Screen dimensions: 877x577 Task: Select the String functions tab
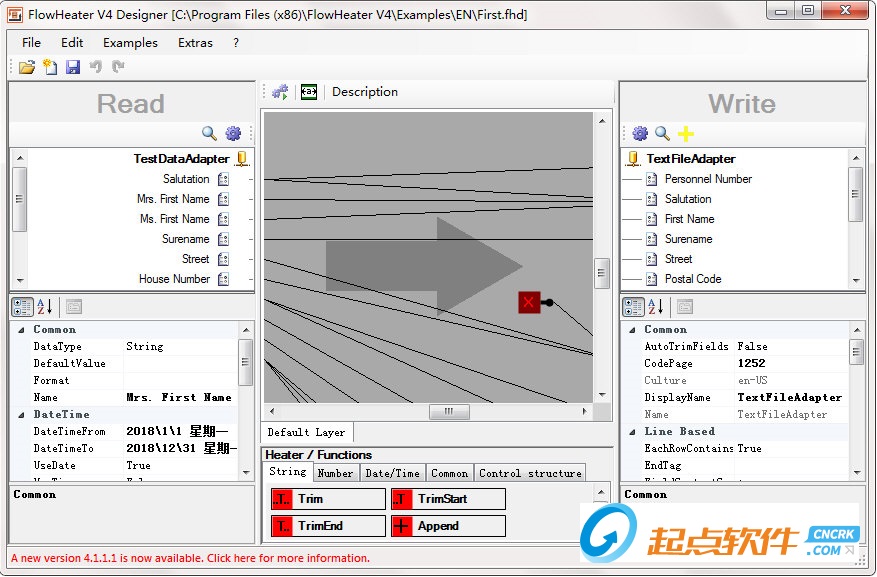pyautogui.click(x=287, y=471)
